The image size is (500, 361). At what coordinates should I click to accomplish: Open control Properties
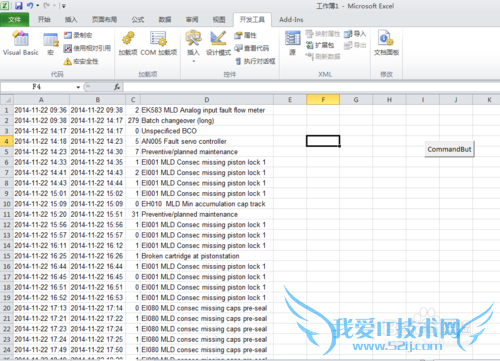click(245, 35)
